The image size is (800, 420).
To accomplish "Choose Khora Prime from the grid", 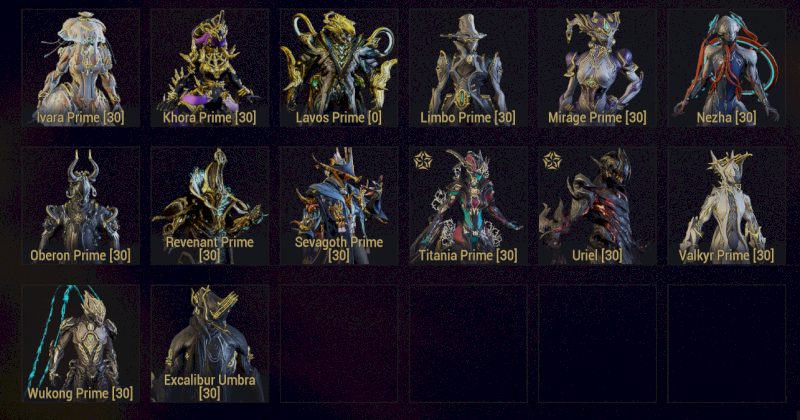I will 210,67.
